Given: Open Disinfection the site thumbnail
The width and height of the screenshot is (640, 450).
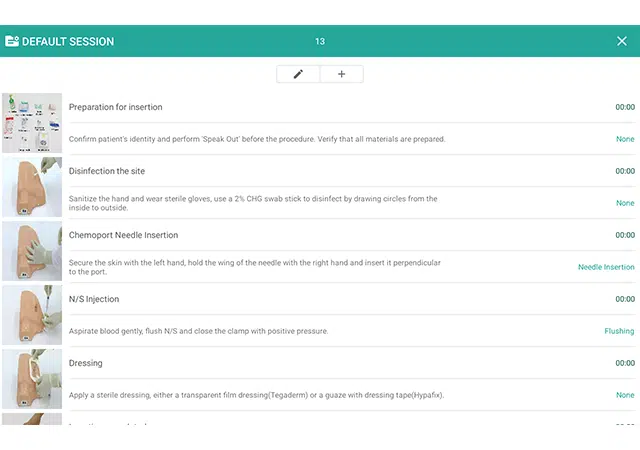Looking at the screenshot, I should click(x=32, y=187).
